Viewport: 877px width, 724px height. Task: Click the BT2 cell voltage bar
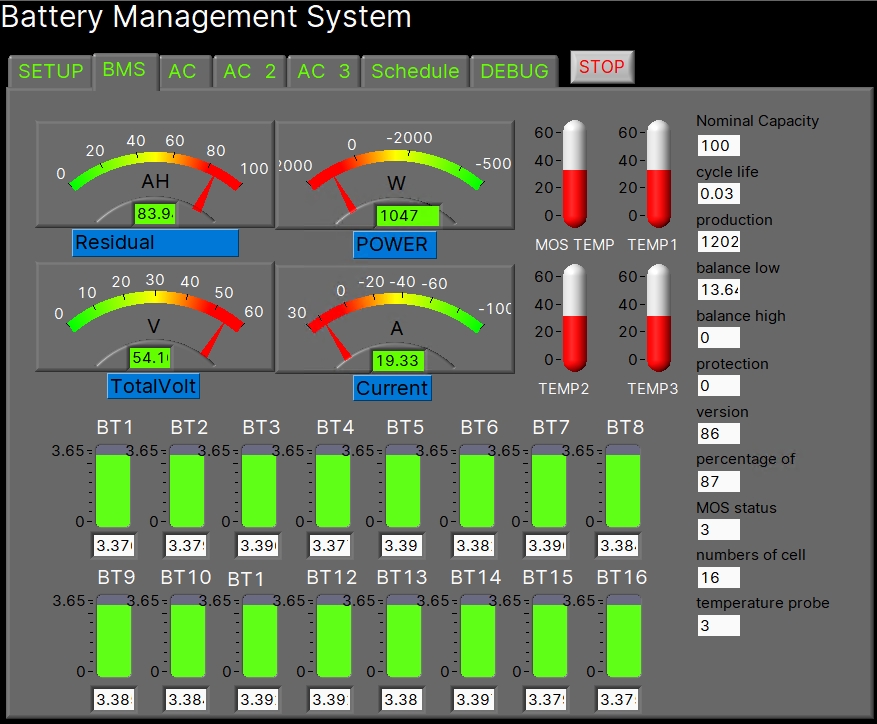click(187, 486)
